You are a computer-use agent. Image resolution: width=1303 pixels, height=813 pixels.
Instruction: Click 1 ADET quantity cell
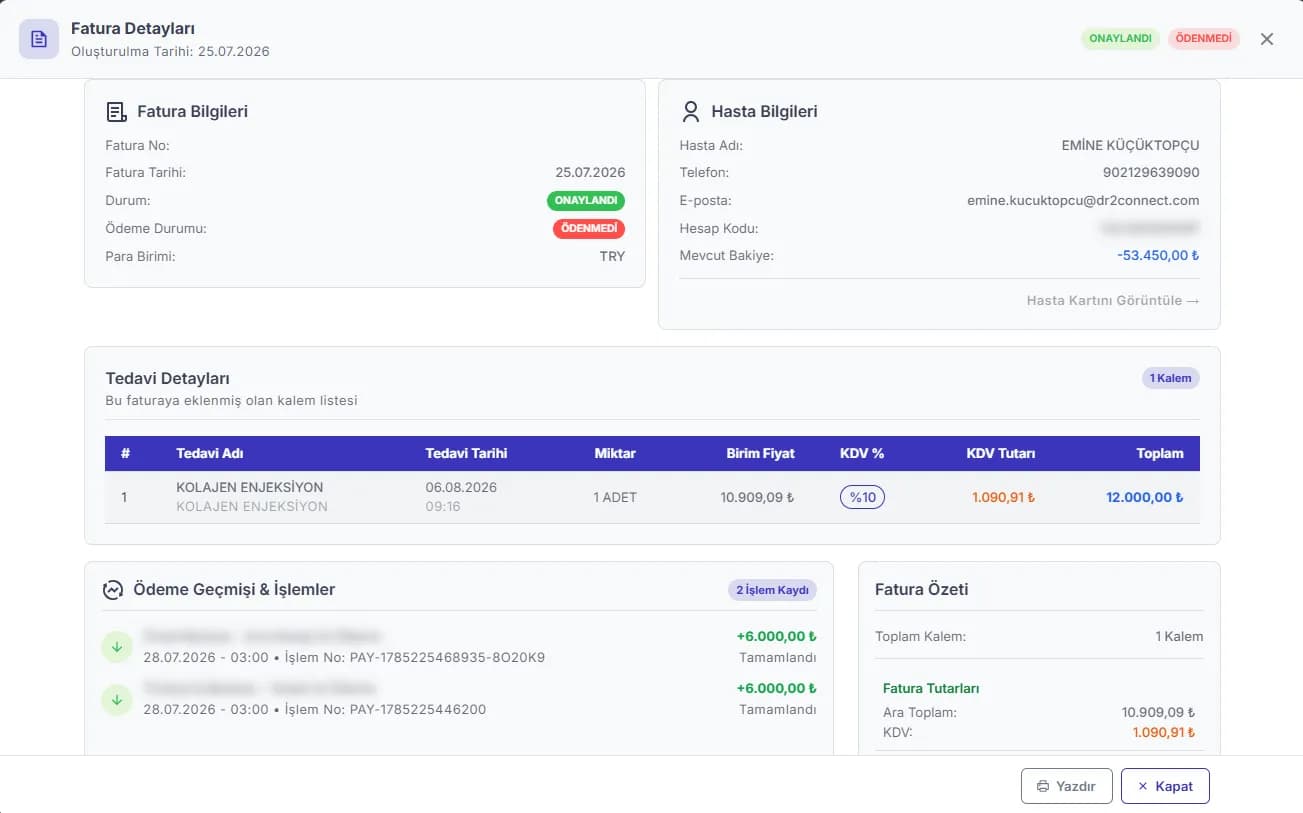click(x=615, y=497)
